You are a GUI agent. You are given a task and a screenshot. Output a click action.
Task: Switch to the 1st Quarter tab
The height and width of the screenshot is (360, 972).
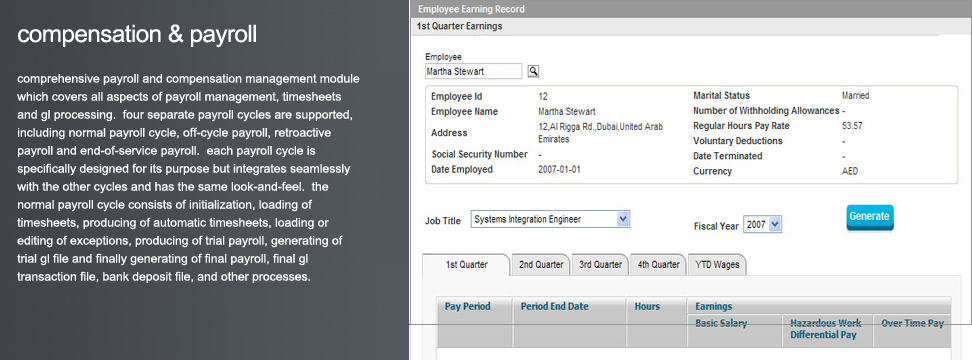466,265
